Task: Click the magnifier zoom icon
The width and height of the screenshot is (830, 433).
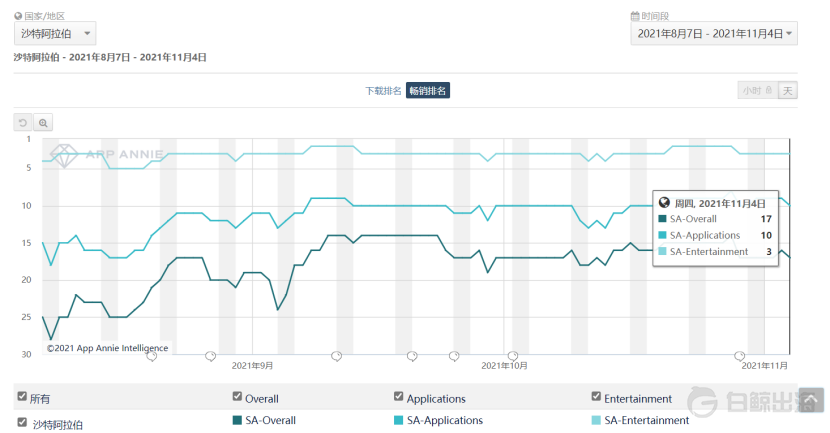Action: [x=43, y=122]
